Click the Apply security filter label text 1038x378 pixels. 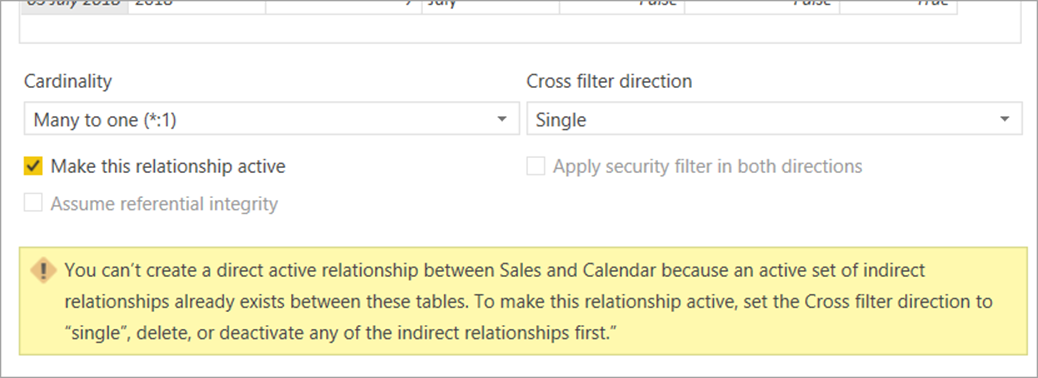[x=708, y=166]
